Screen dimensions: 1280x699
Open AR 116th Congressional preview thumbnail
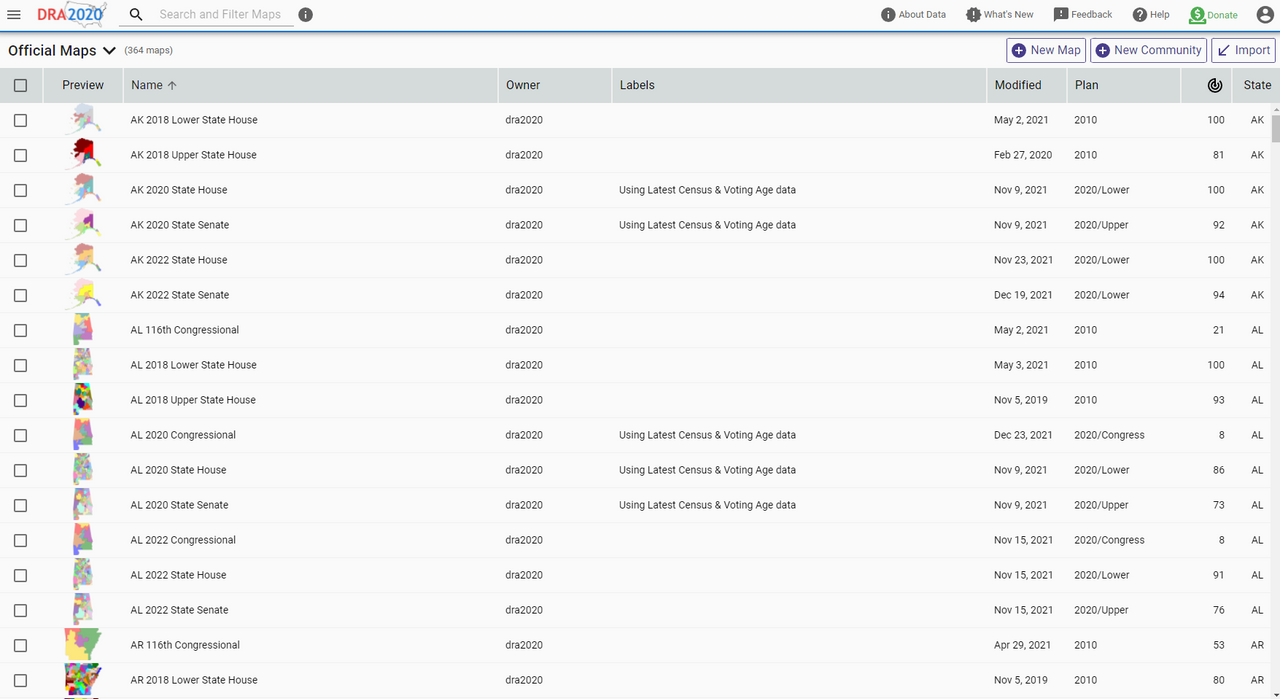(x=83, y=645)
